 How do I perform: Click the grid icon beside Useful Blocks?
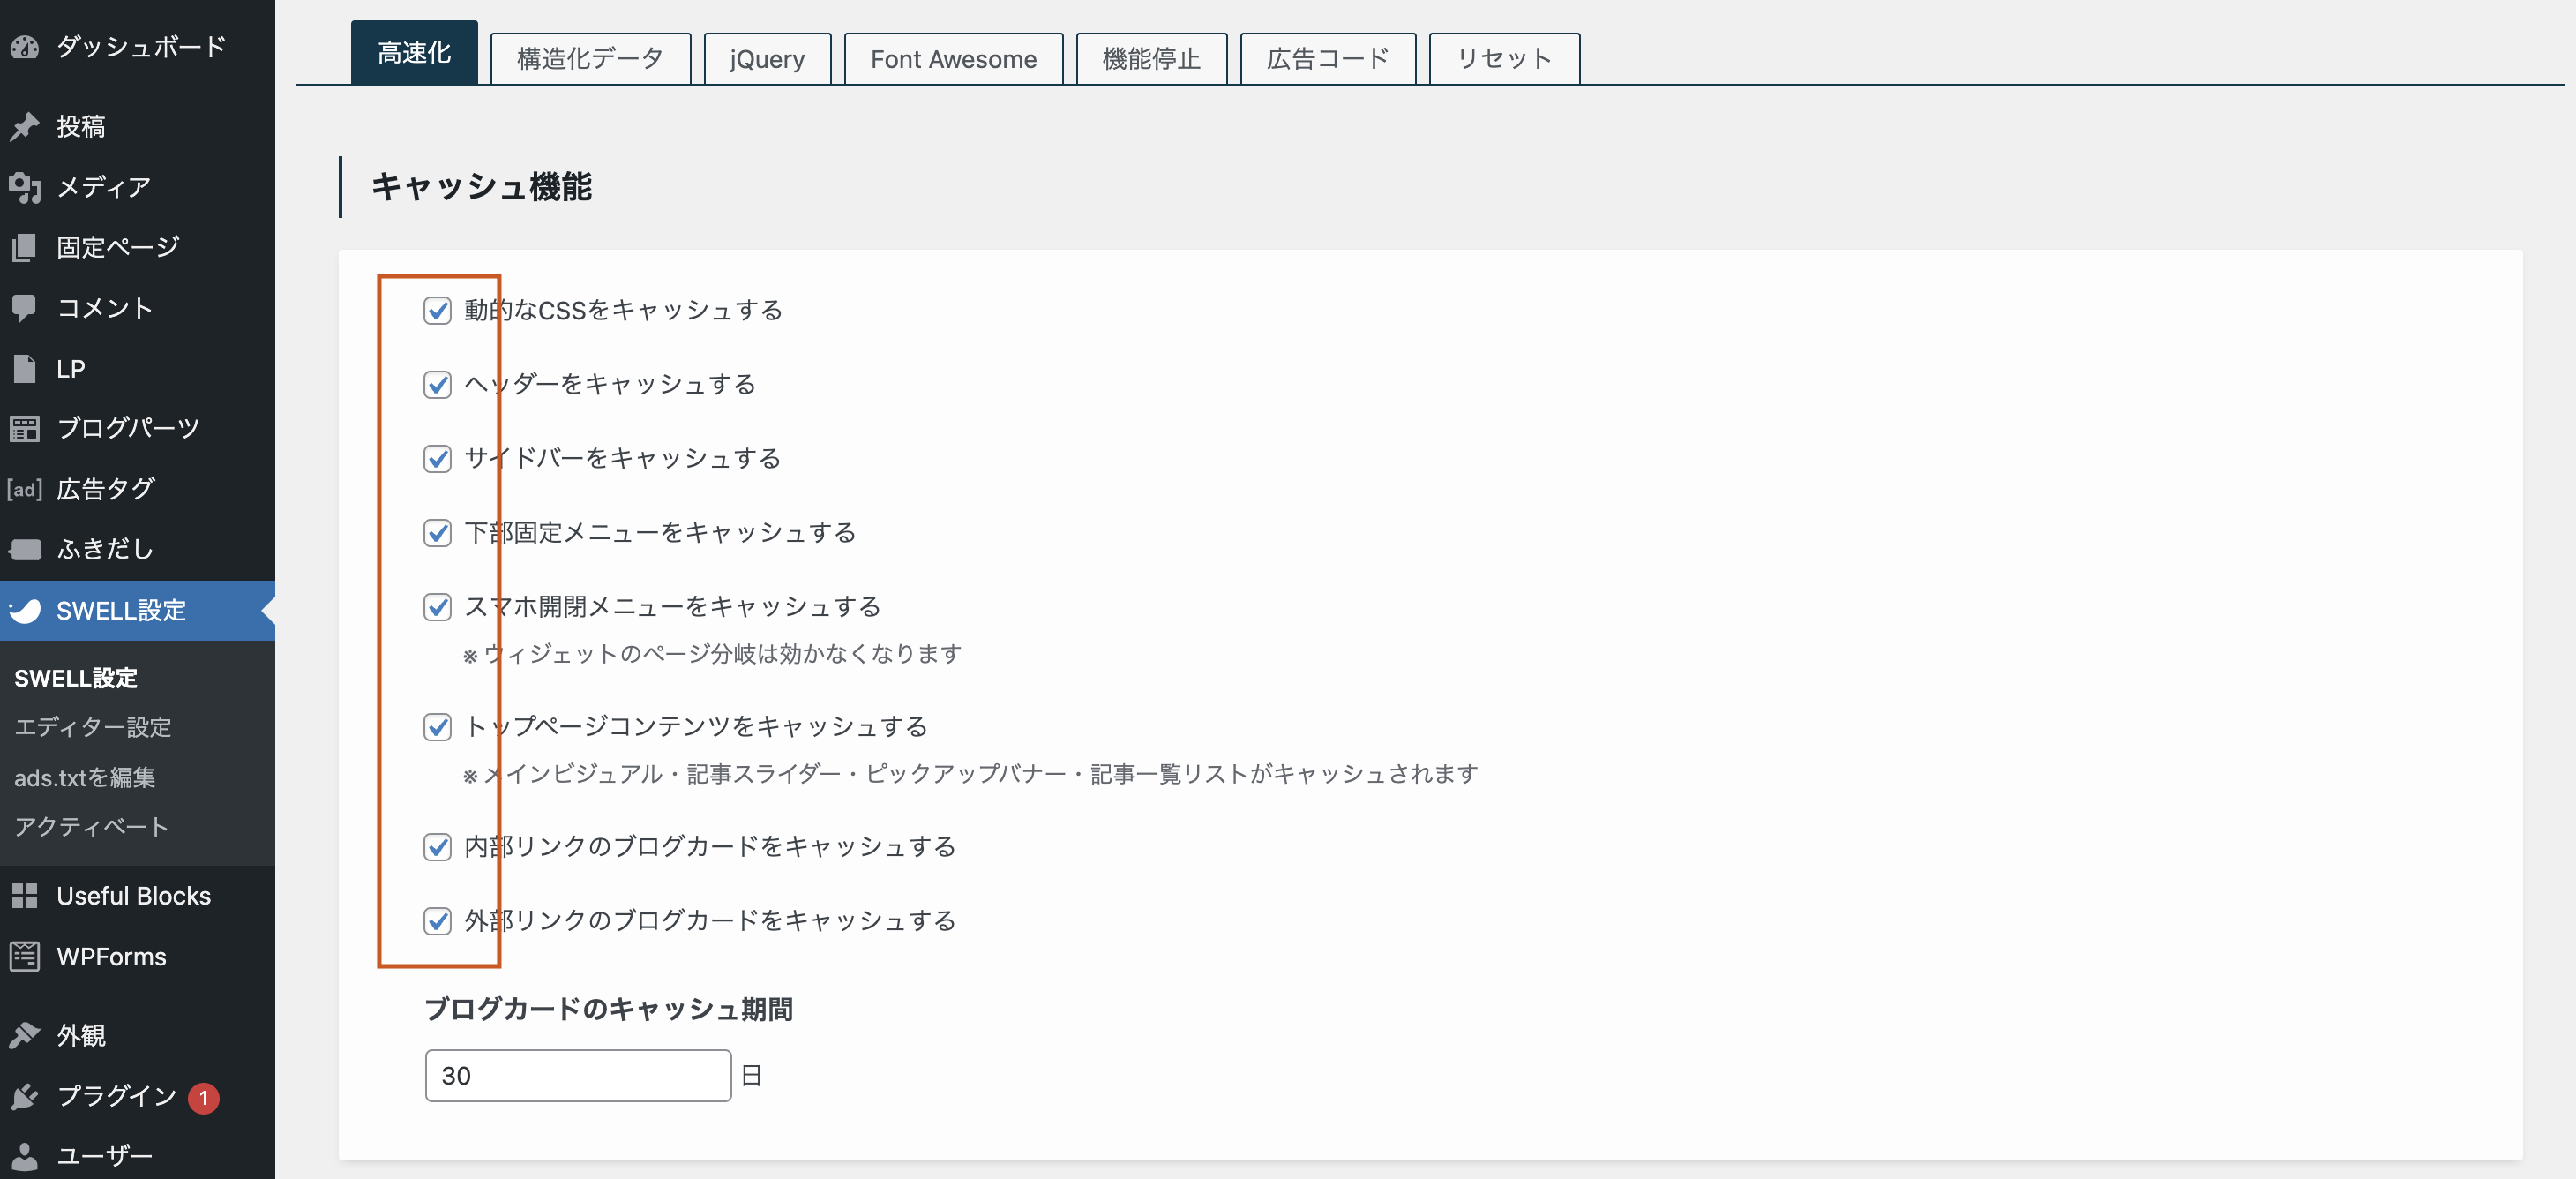(25, 896)
